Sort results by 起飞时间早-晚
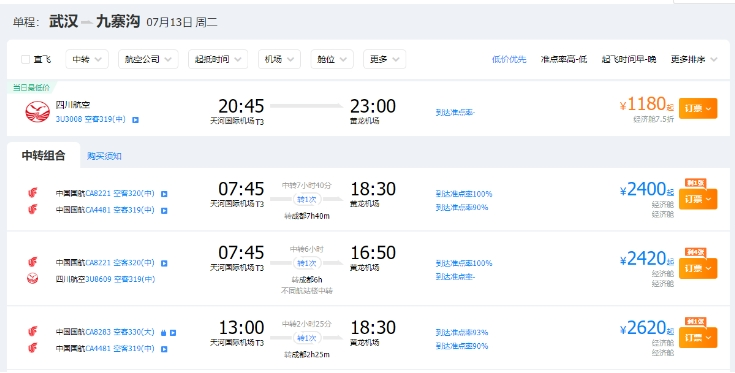Image resolution: width=735 pixels, height=373 pixels. coord(629,60)
